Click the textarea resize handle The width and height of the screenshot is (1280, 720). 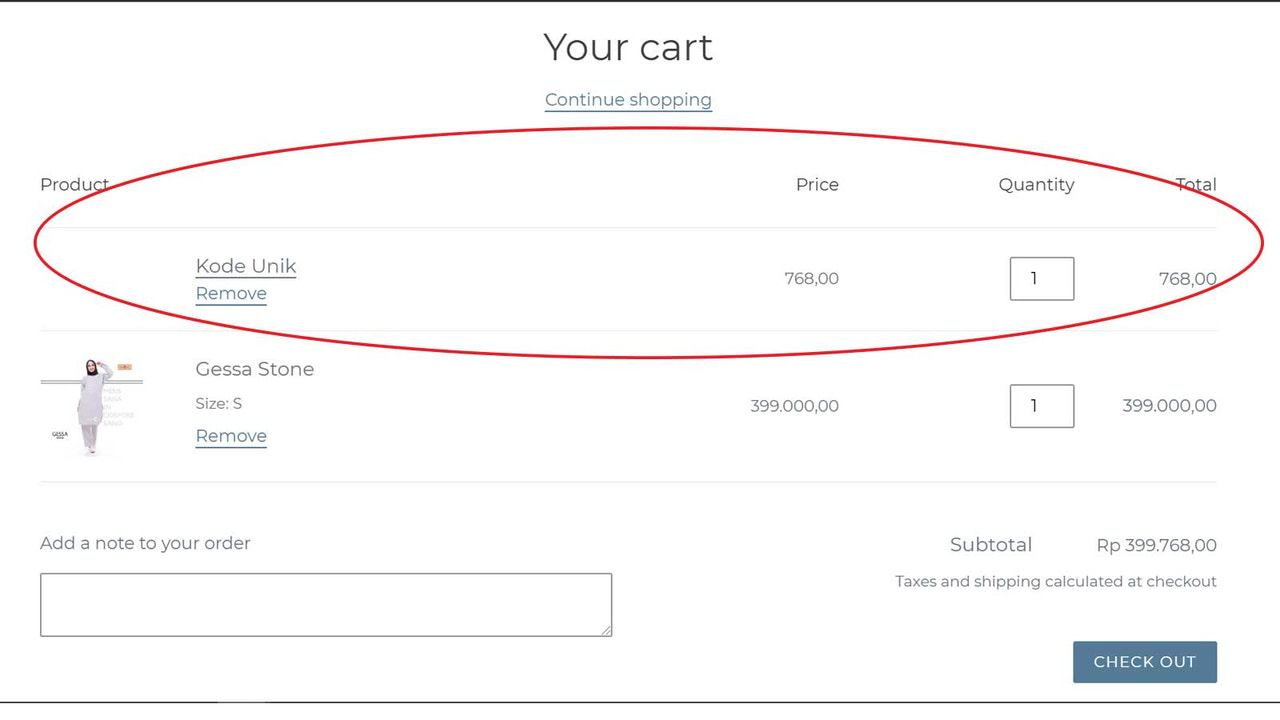(x=607, y=630)
